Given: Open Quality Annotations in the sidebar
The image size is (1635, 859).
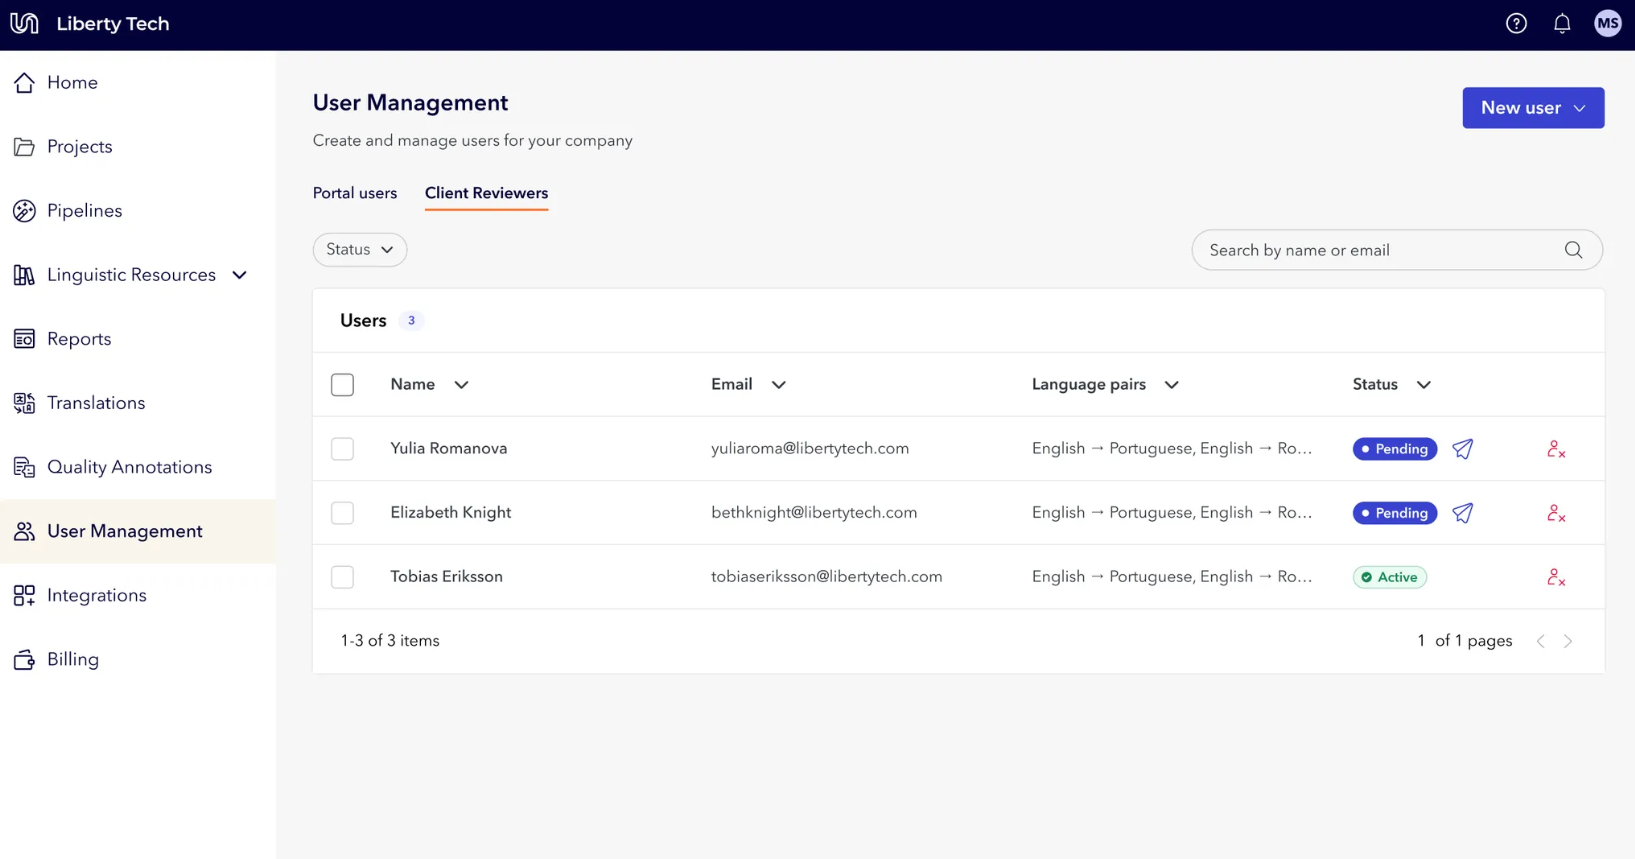Looking at the screenshot, I should pos(138,467).
